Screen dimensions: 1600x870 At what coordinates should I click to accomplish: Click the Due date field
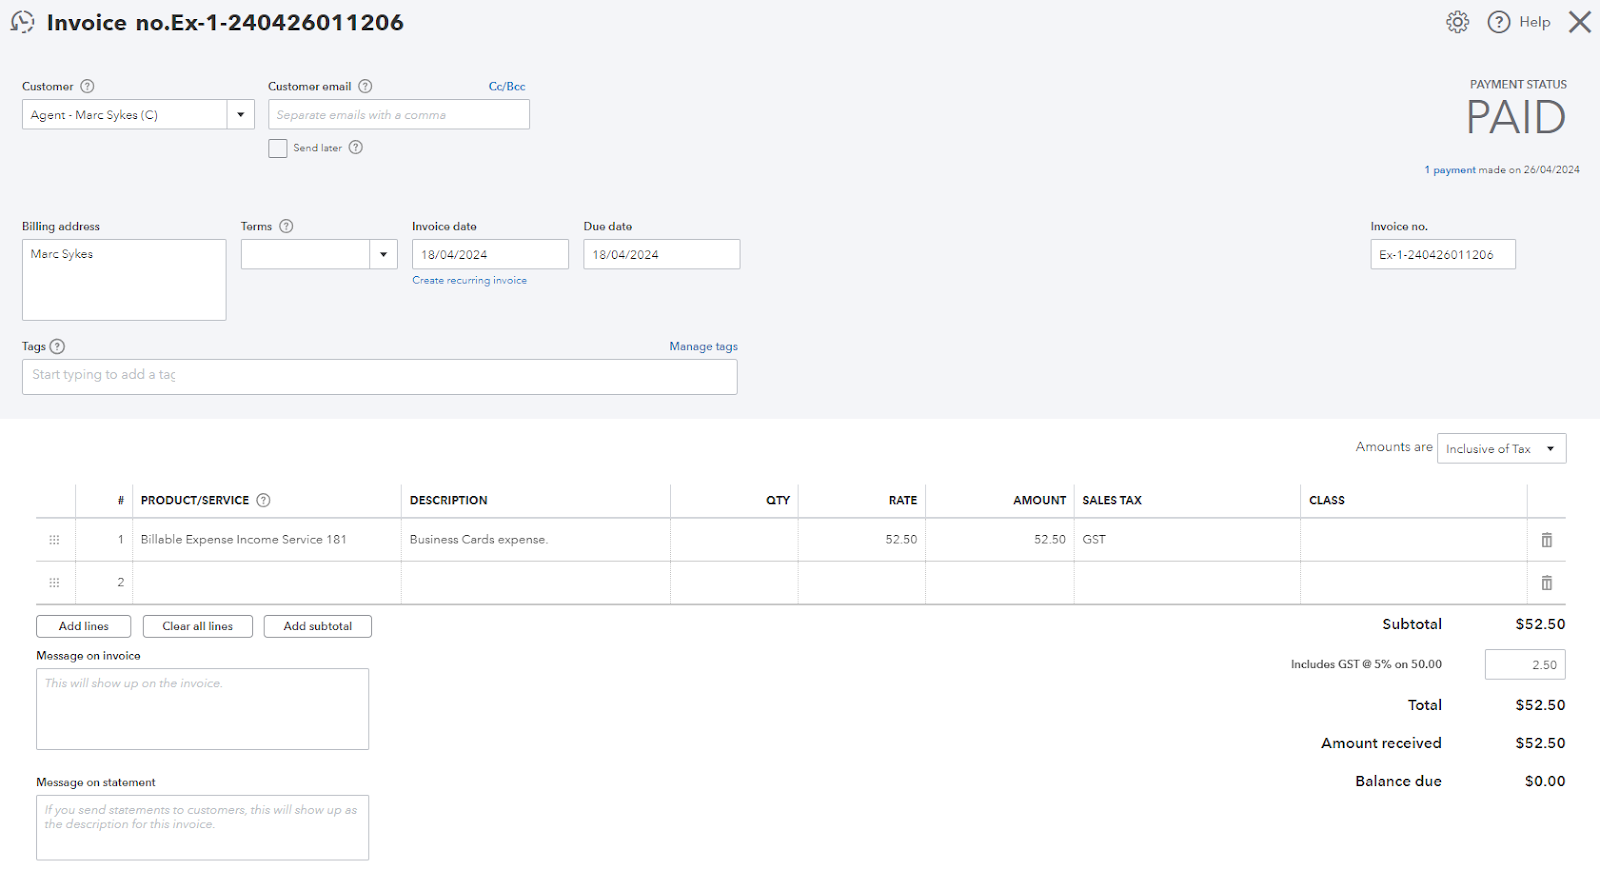pos(662,254)
